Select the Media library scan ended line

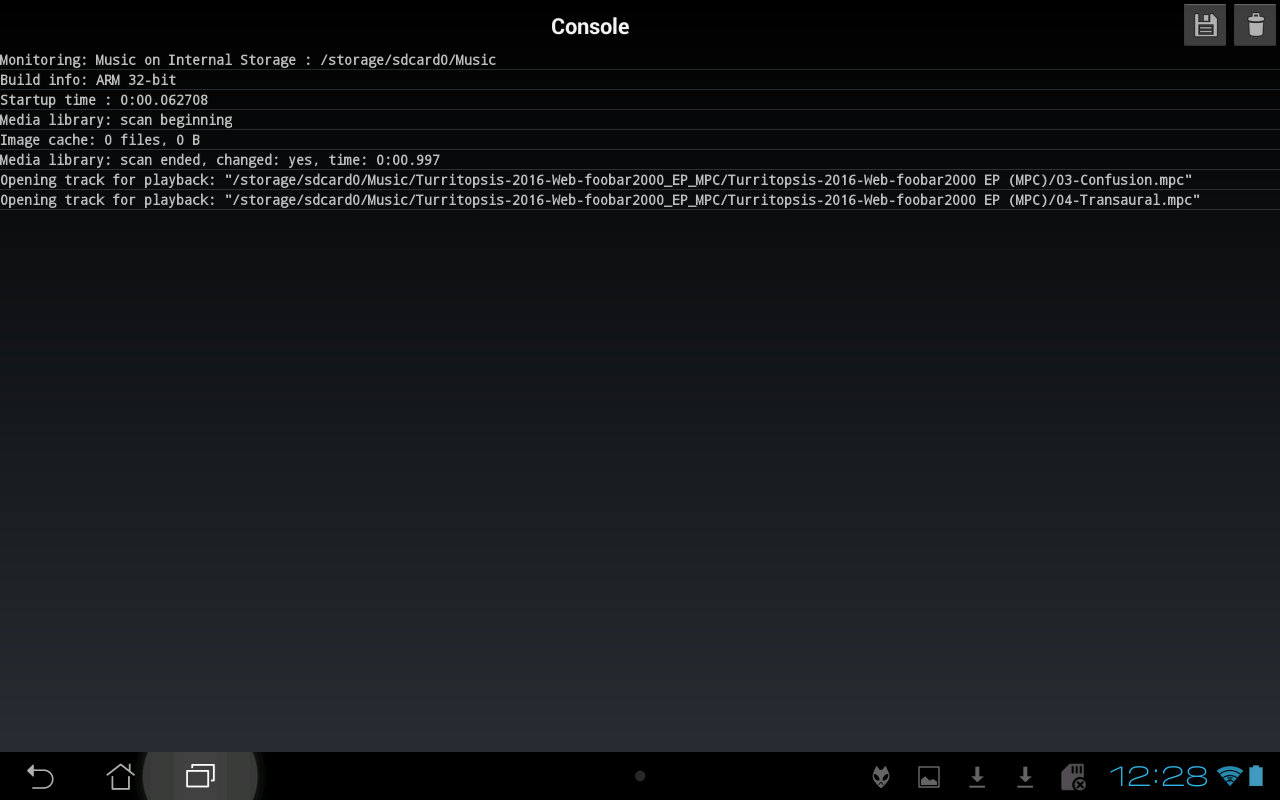pos(219,160)
